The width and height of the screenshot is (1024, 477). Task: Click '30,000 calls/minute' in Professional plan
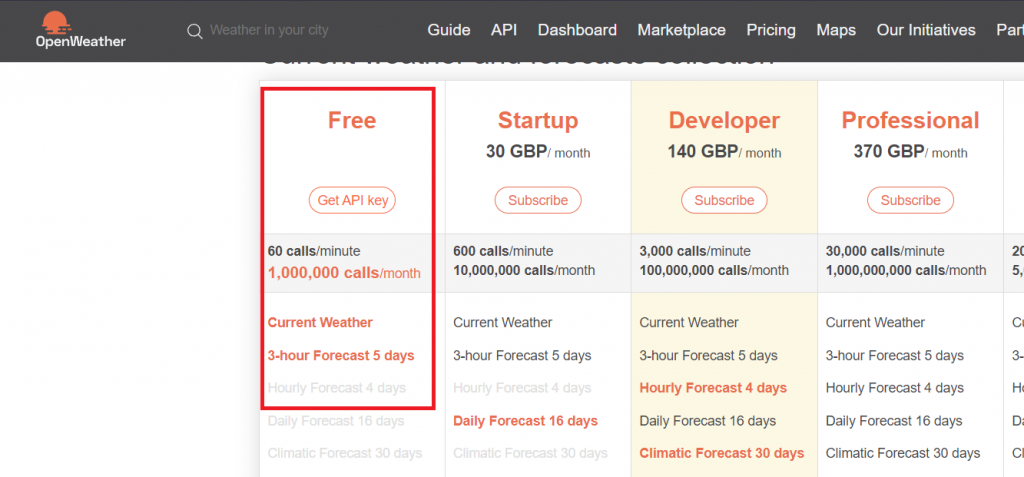coord(885,251)
